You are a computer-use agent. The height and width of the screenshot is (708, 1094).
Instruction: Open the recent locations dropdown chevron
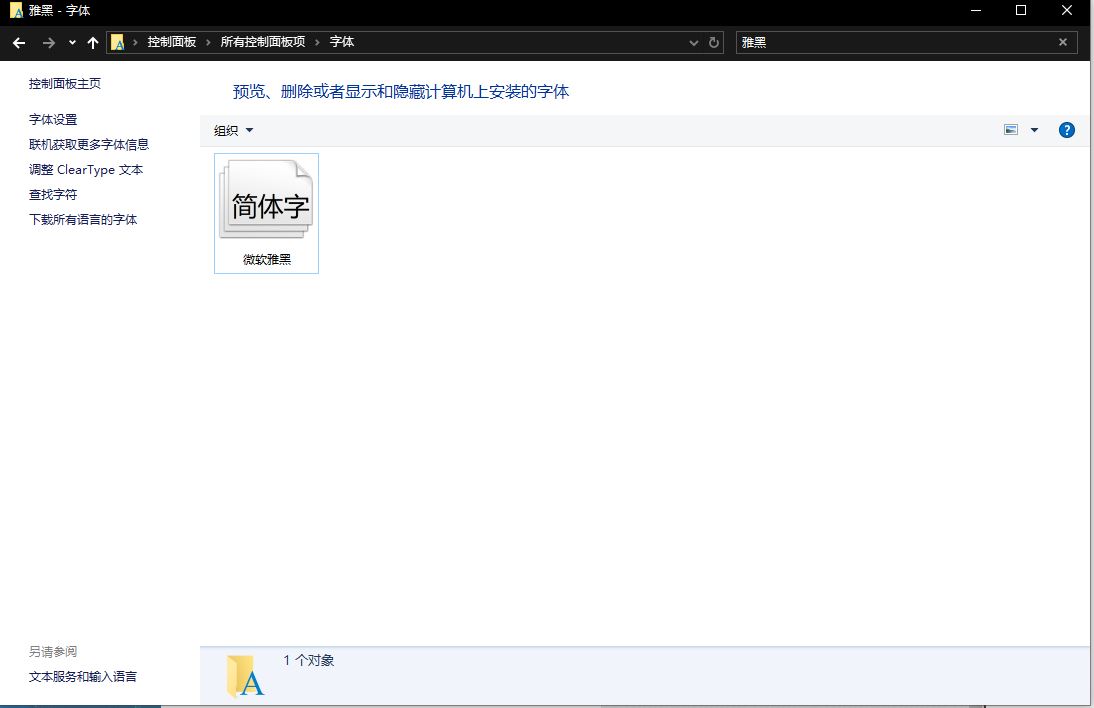tap(72, 43)
